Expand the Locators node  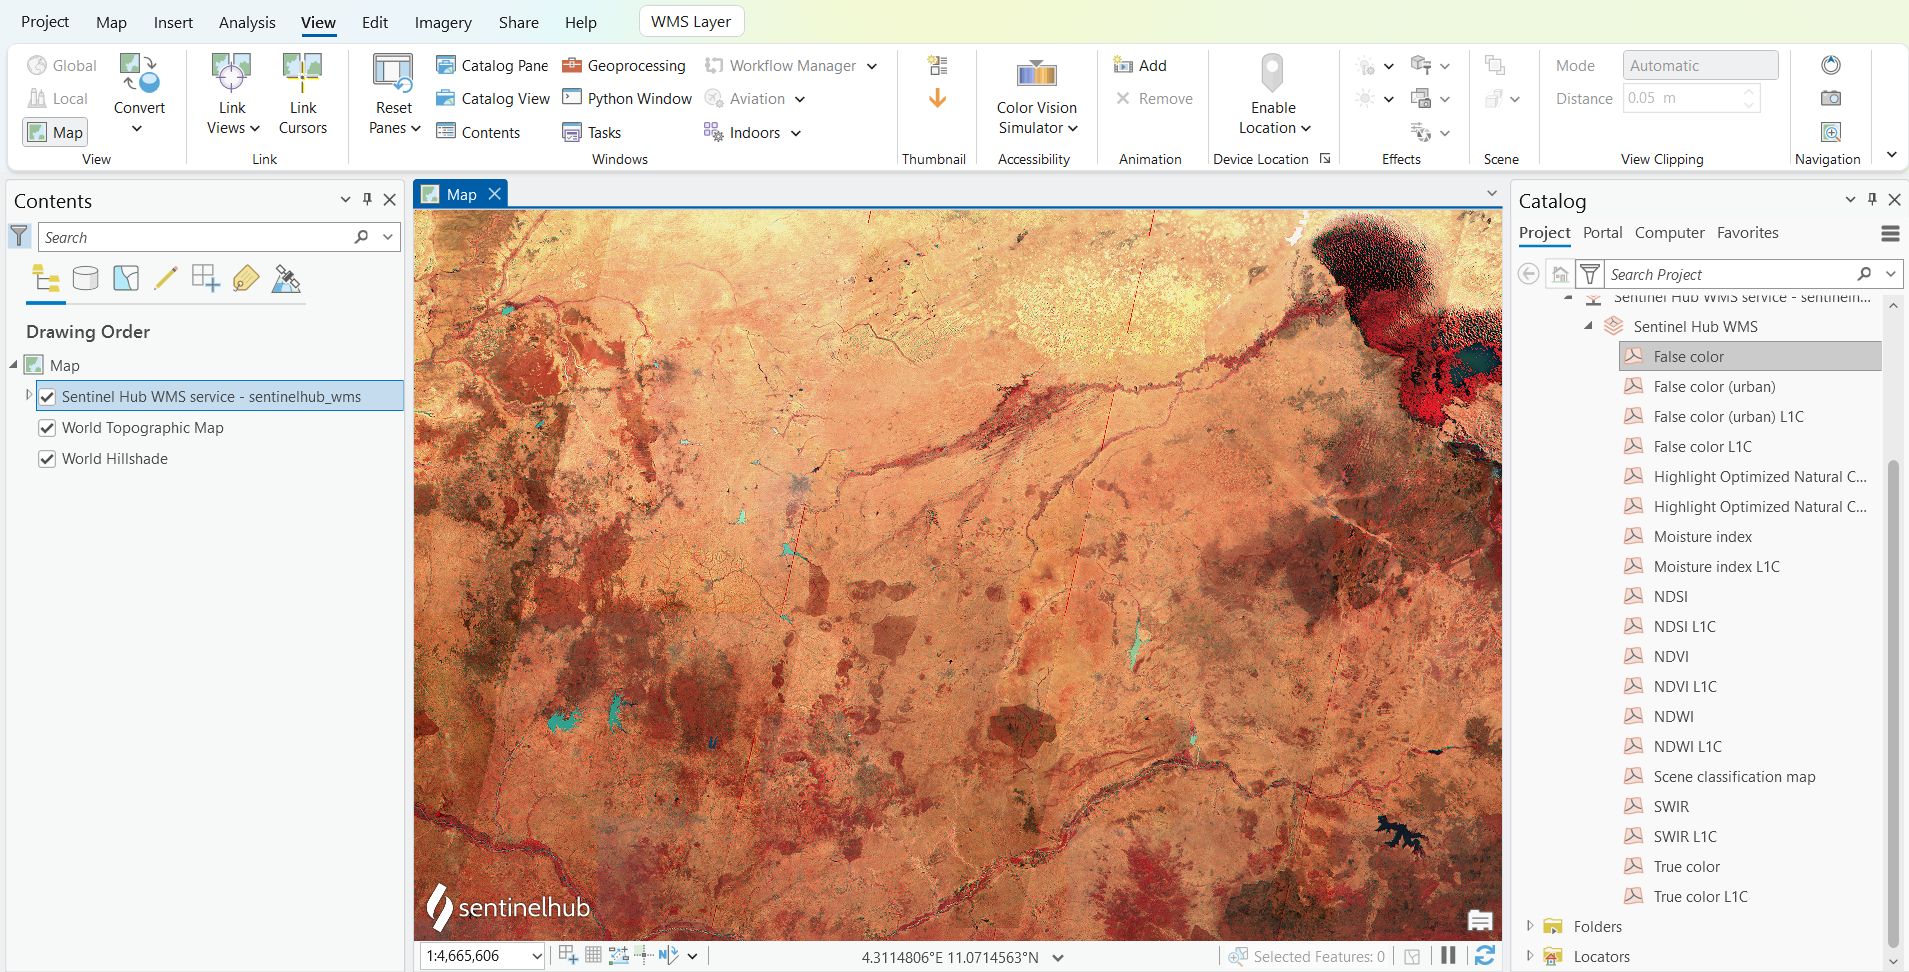point(1530,956)
